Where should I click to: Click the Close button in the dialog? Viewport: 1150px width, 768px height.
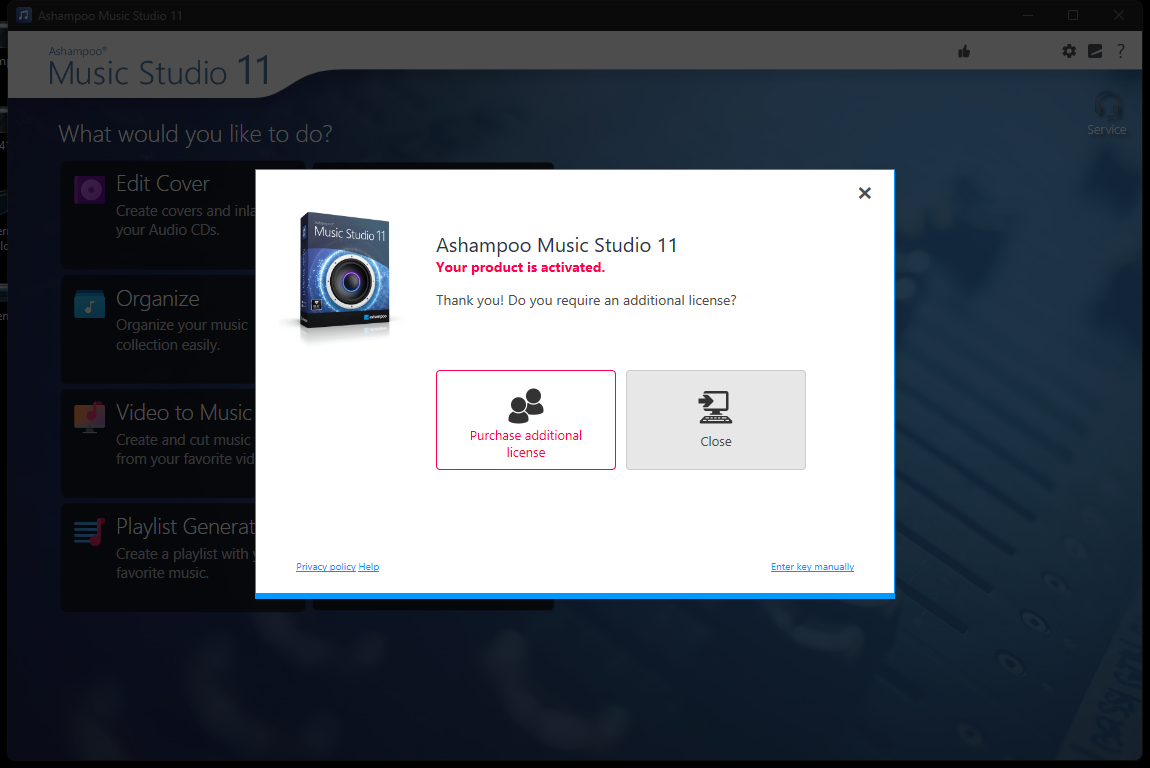point(716,420)
